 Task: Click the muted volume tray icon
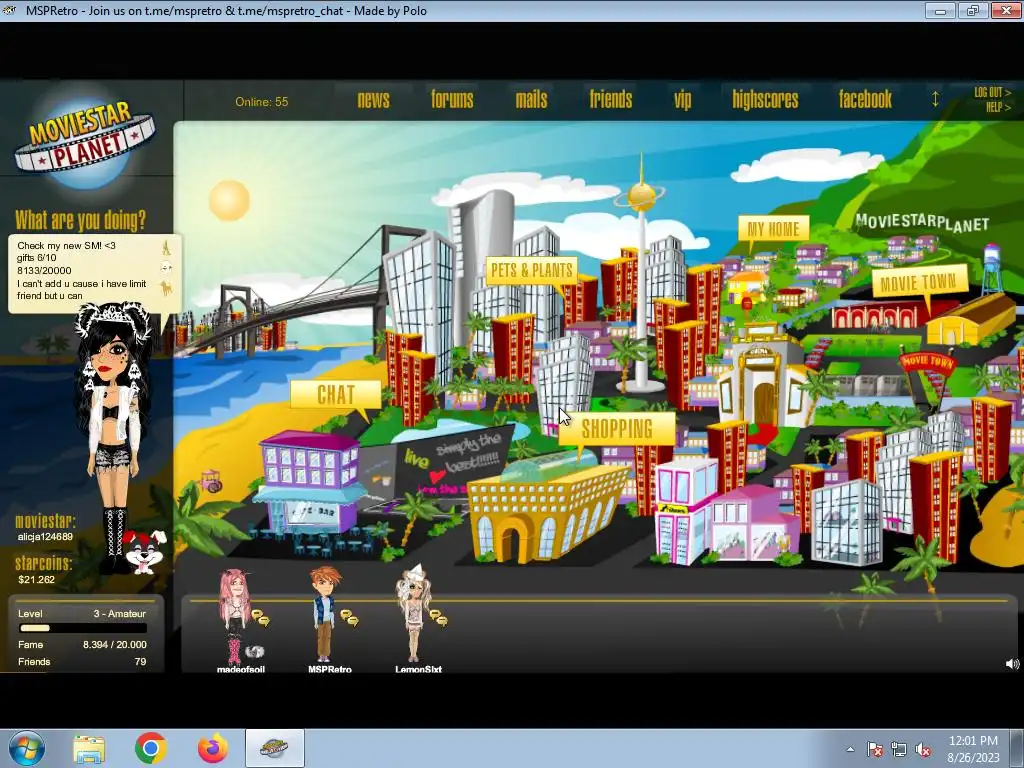coord(922,749)
